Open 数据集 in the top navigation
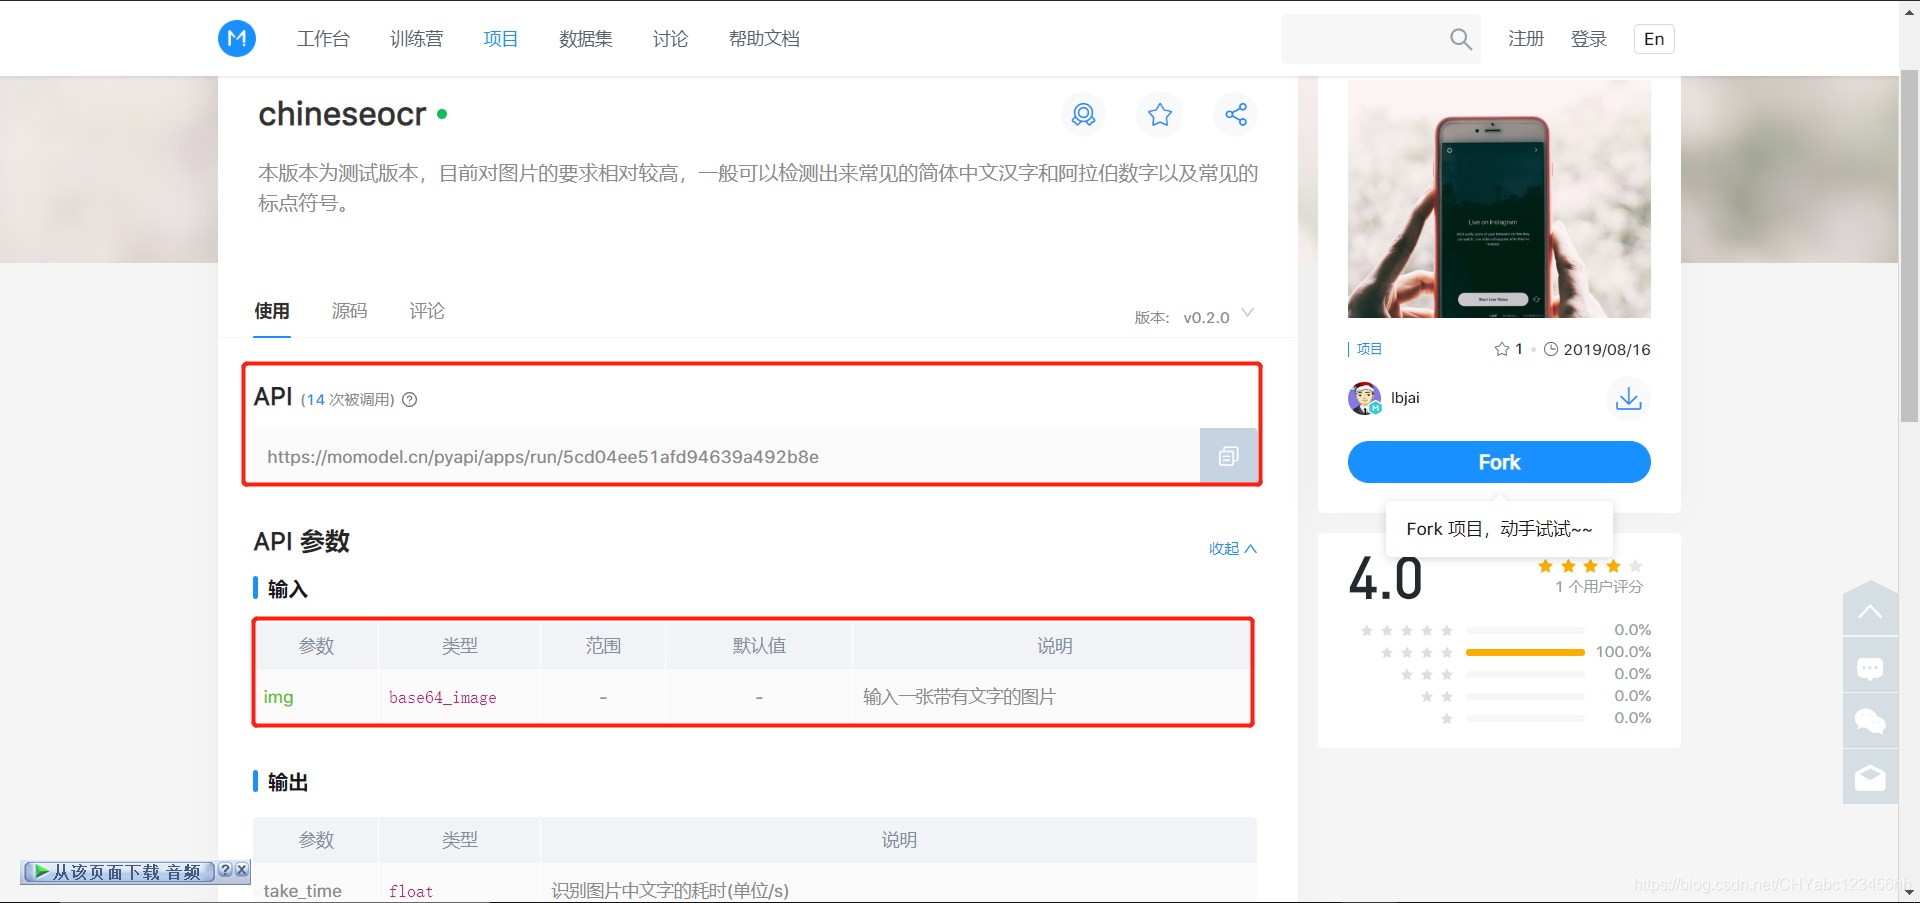Screen dimensions: 1920x903 [585, 39]
